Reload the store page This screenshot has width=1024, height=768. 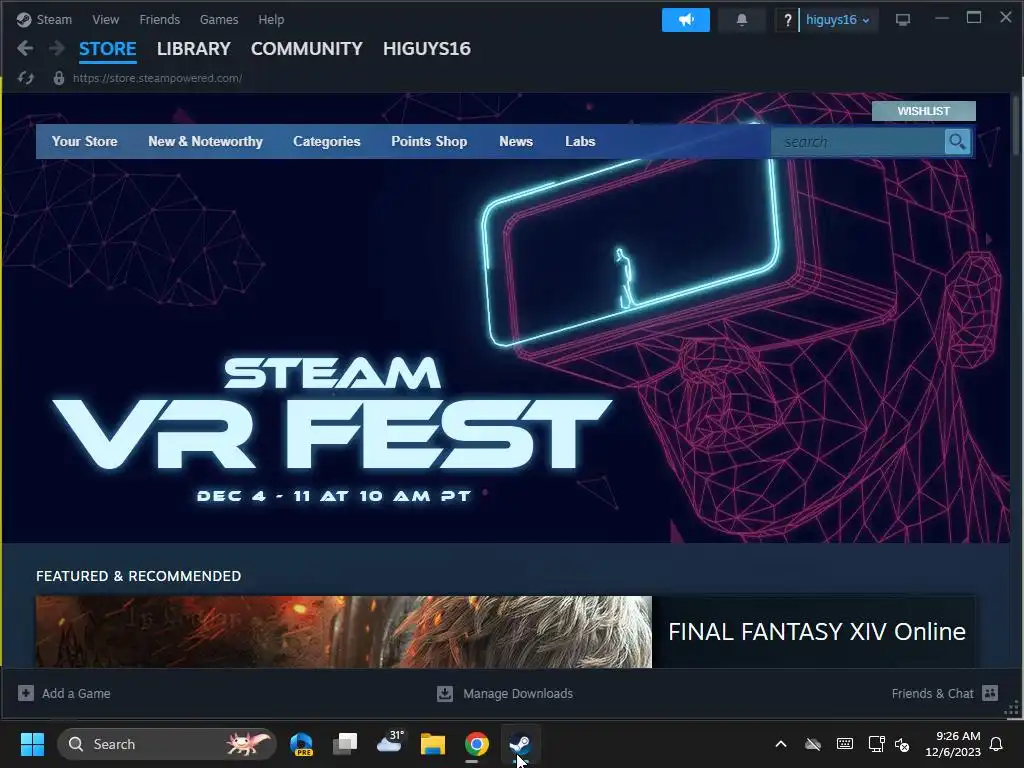[x=25, y=78]
